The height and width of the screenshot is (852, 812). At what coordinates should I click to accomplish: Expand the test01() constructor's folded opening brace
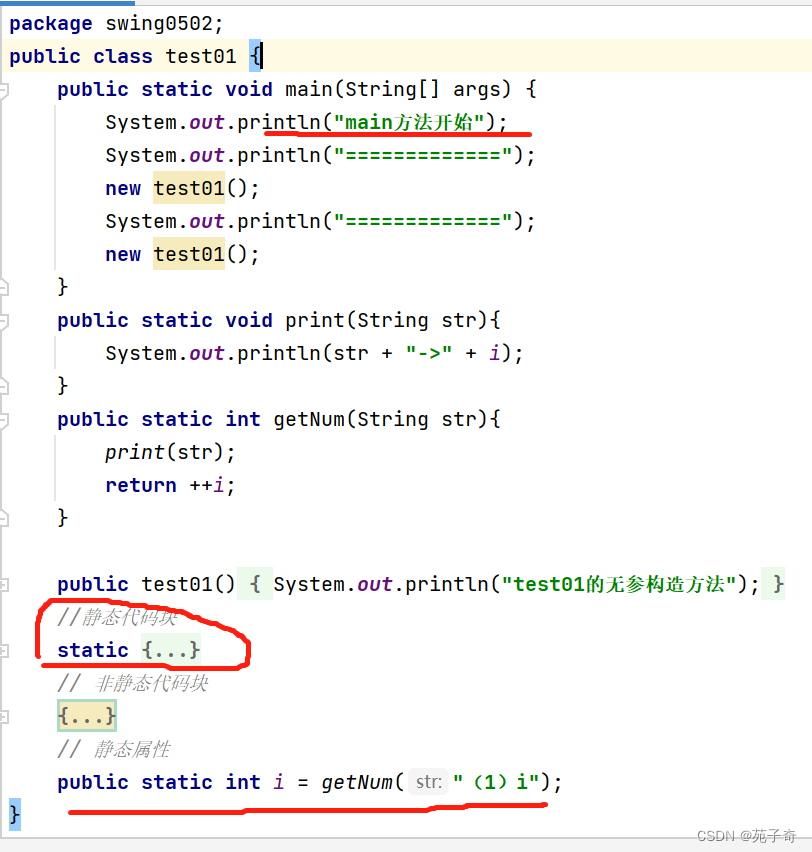(x=255, y=584)
